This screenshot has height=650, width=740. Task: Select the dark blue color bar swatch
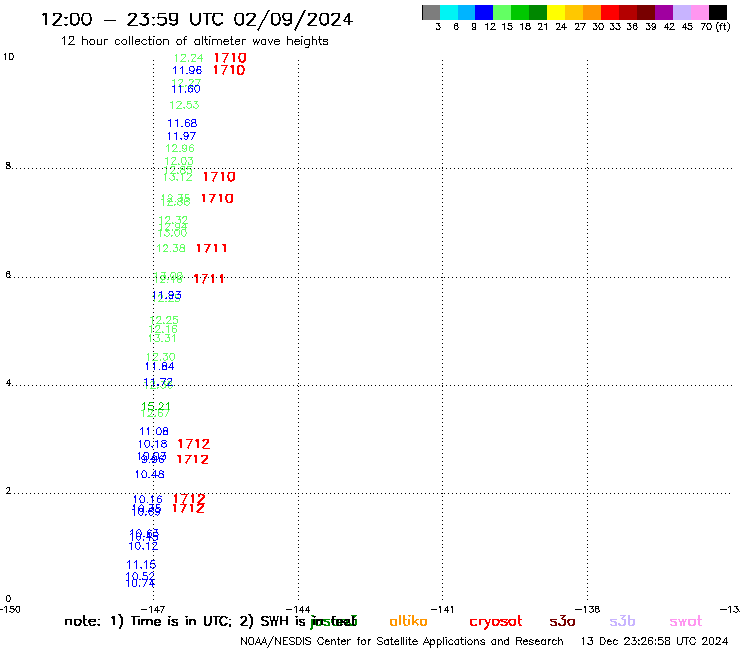click(x=484, y=12)
